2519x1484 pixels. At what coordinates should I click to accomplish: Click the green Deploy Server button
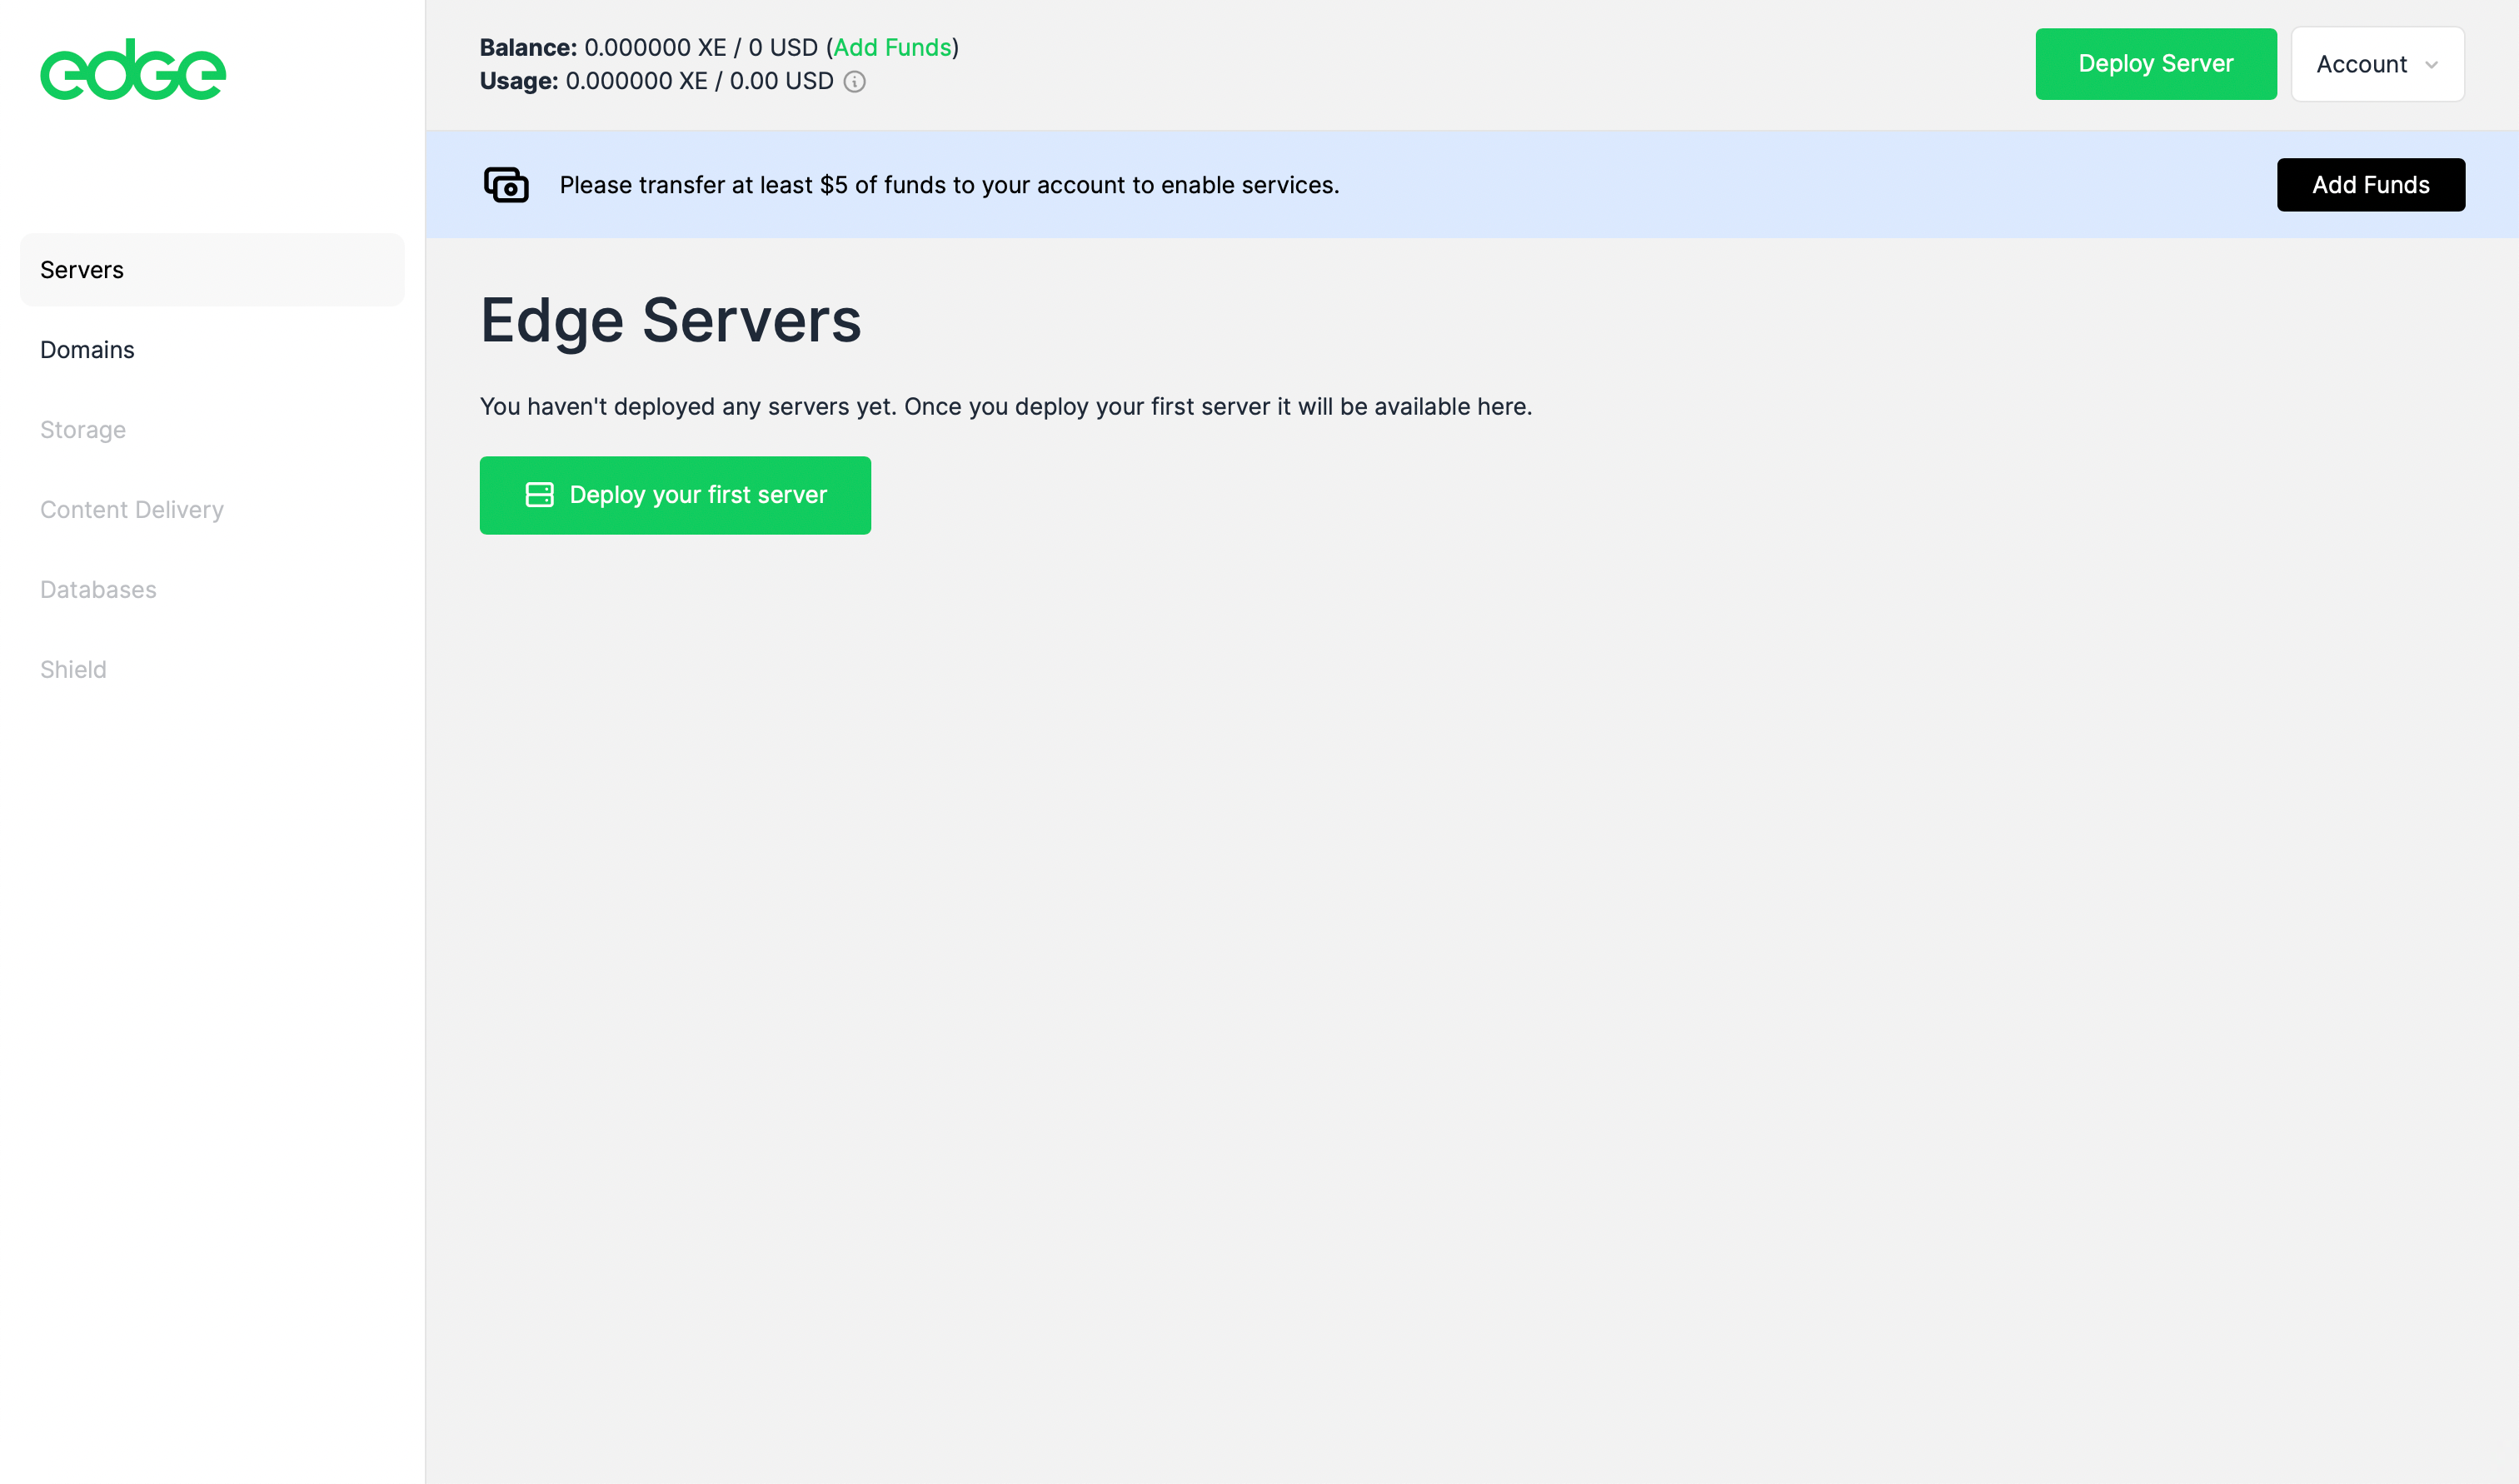[2155, 64]
